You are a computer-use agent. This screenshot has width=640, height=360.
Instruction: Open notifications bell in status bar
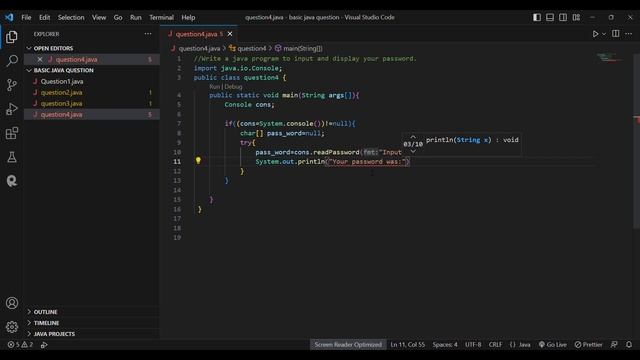pyautogui.click(x=629, y=345)
